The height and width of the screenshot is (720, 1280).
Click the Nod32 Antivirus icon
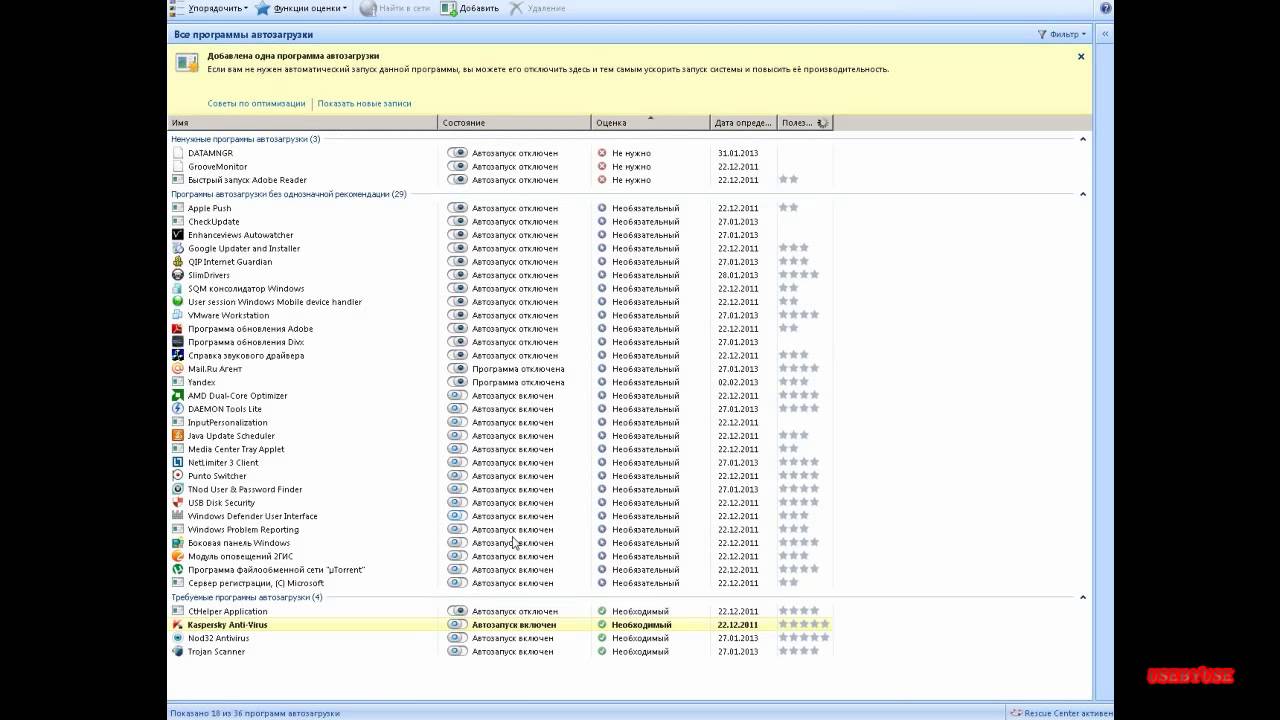coord(178,638)
